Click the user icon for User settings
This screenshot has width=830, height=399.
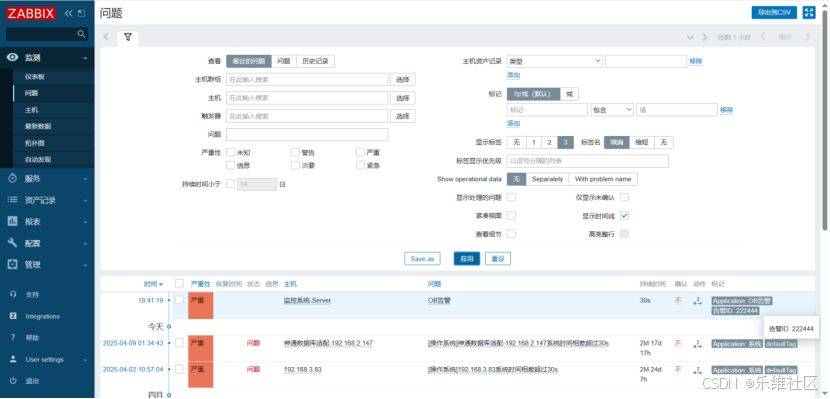(13, 359)
